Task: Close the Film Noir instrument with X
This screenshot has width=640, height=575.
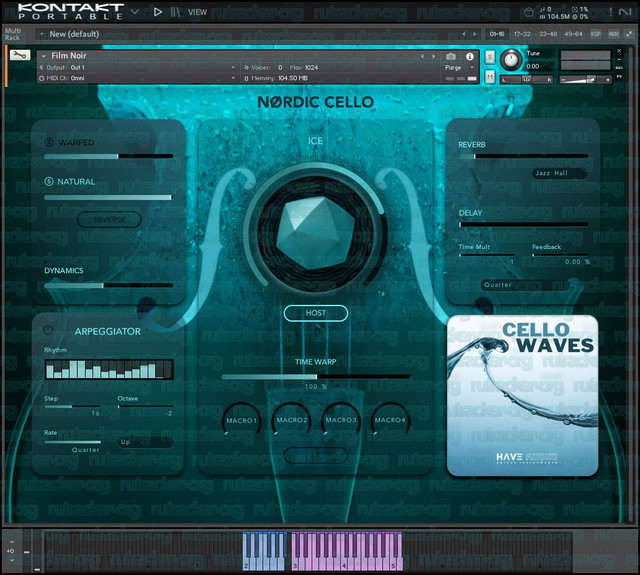Action: [619, 51]
